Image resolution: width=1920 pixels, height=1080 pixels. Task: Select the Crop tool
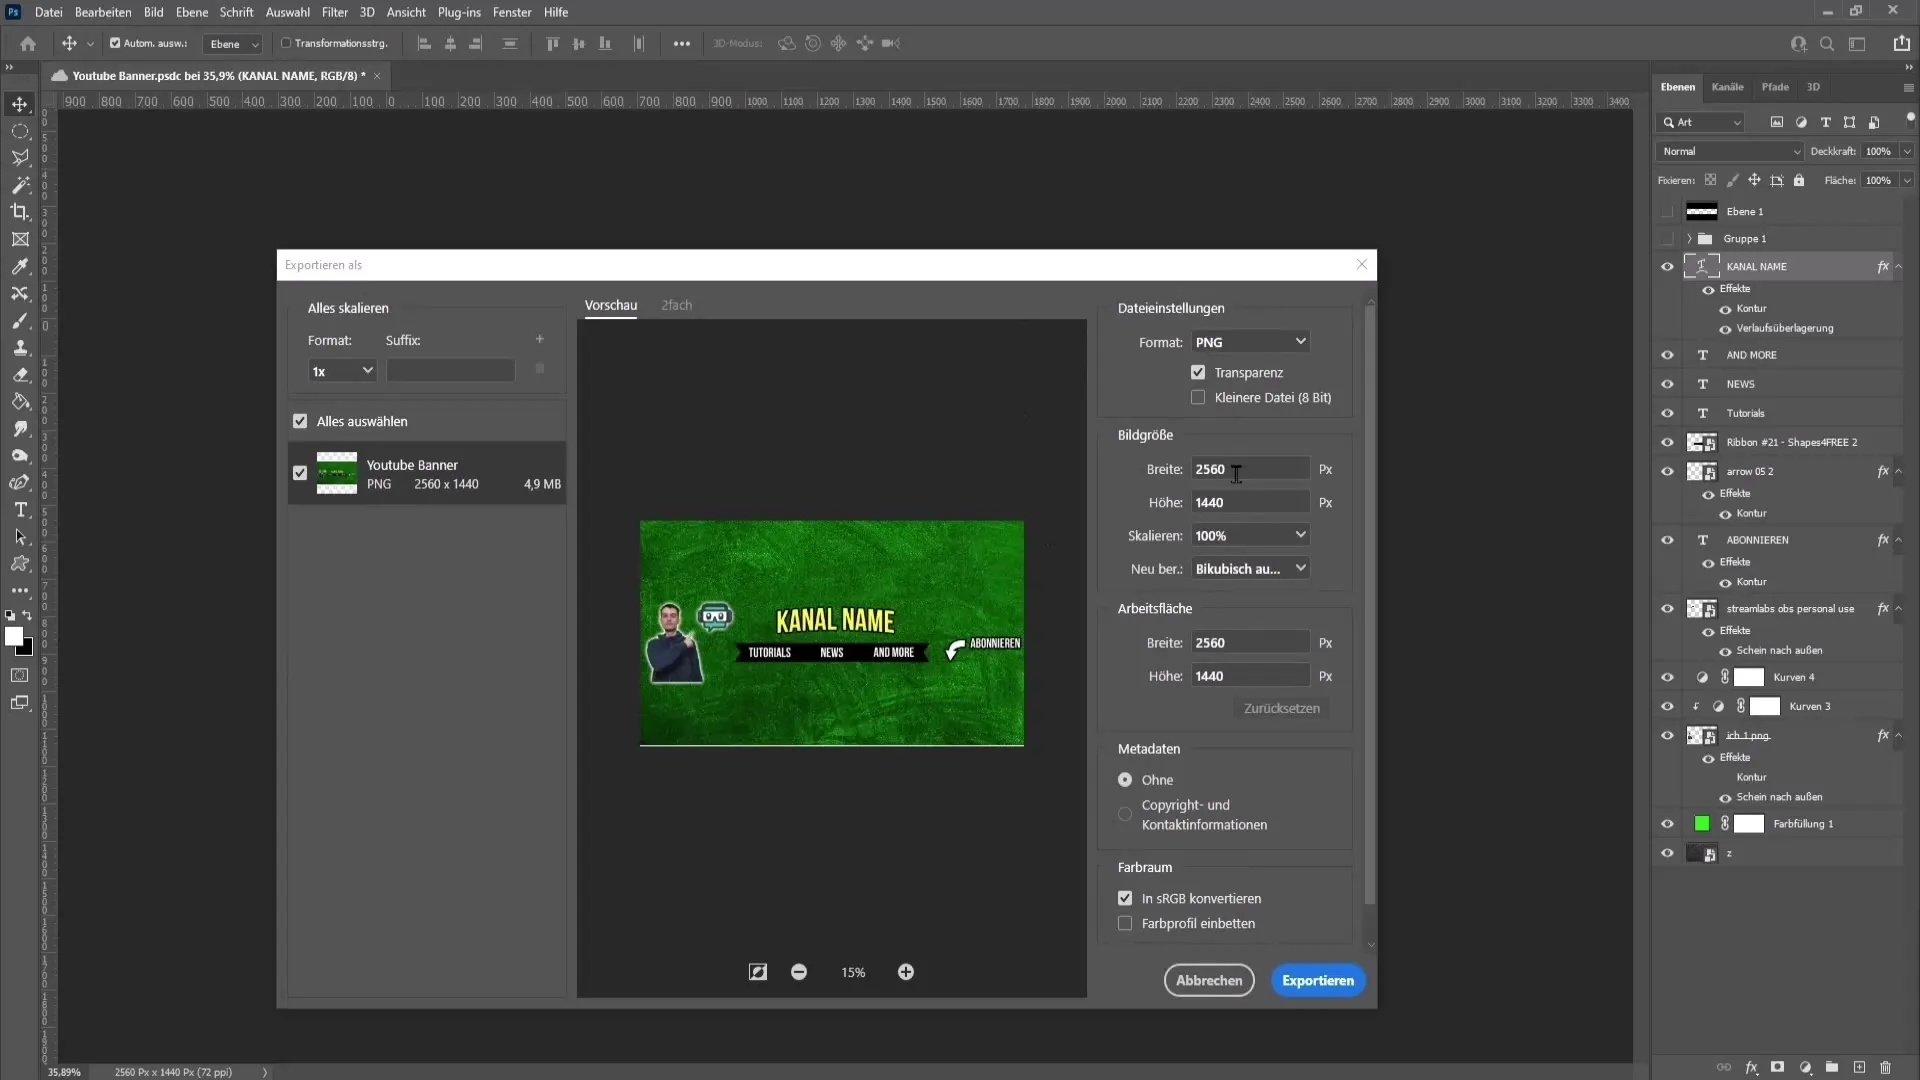pos(20,212)
